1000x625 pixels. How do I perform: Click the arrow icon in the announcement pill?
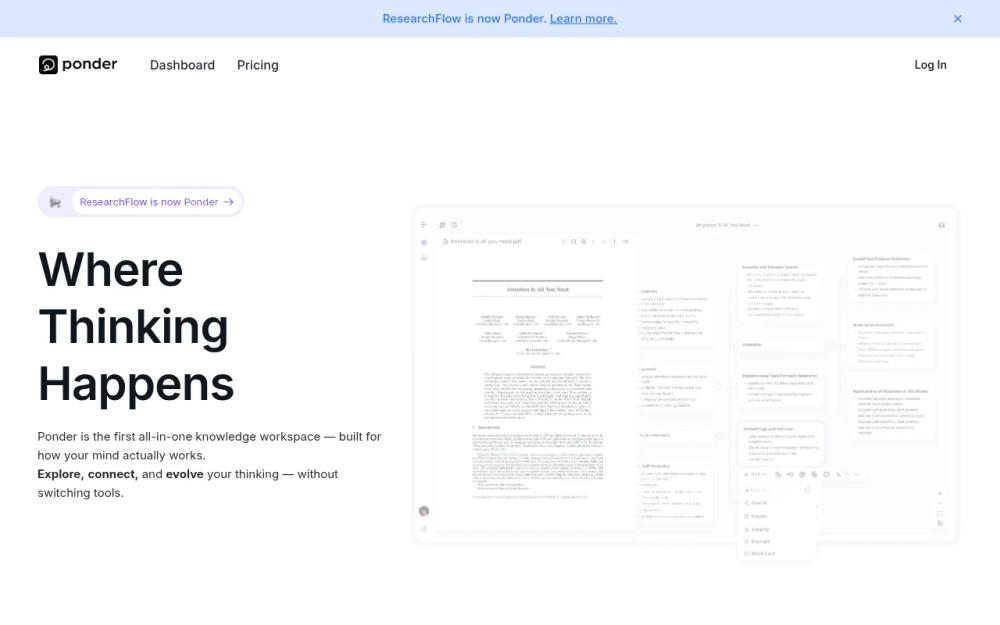coord(228,202)
